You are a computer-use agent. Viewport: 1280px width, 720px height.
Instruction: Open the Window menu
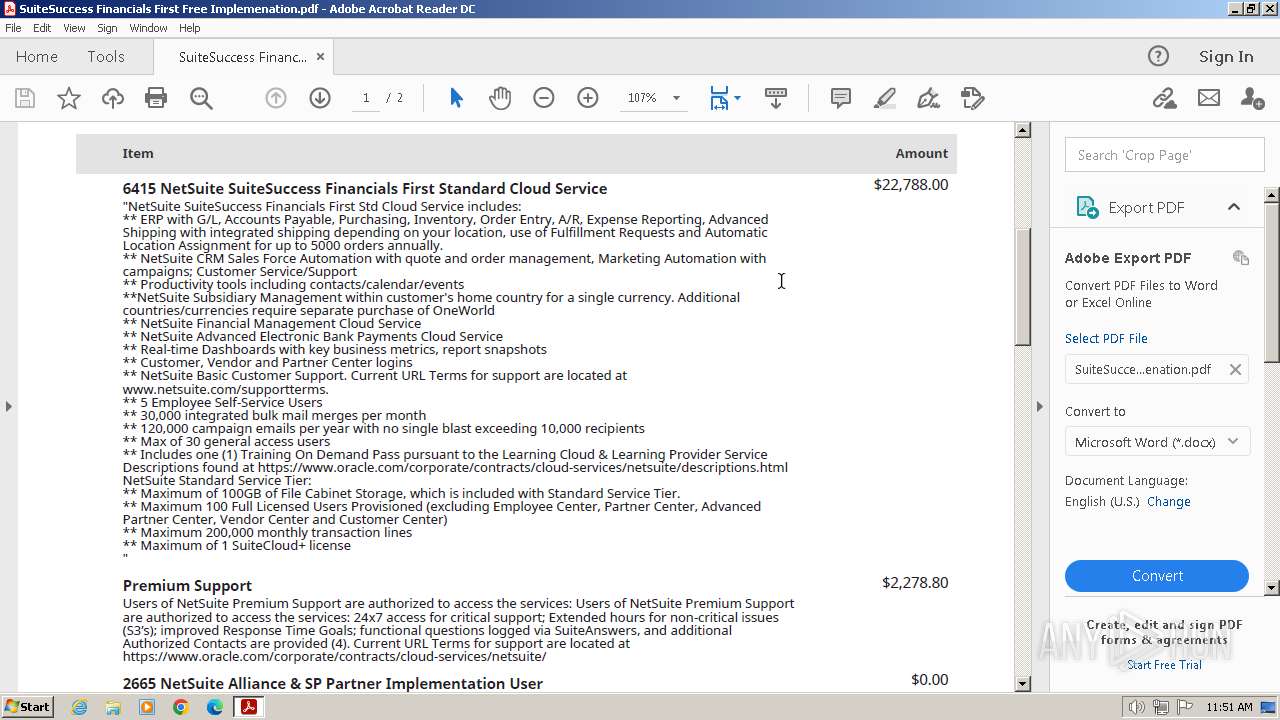click(x=148, y=28)
